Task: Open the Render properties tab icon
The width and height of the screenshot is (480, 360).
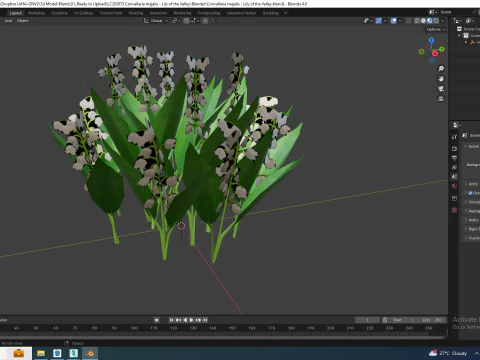Action: pyautogui.click(x=454, y=148)
